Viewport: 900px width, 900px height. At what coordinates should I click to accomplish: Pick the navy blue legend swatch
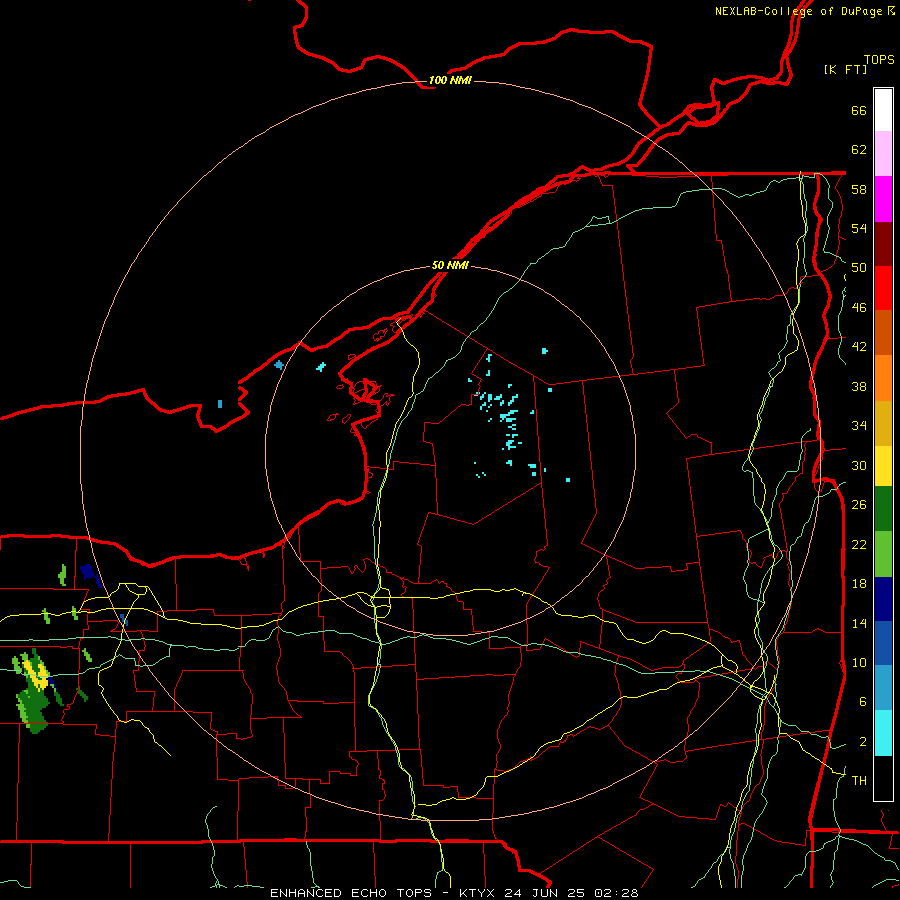(883, 599)
